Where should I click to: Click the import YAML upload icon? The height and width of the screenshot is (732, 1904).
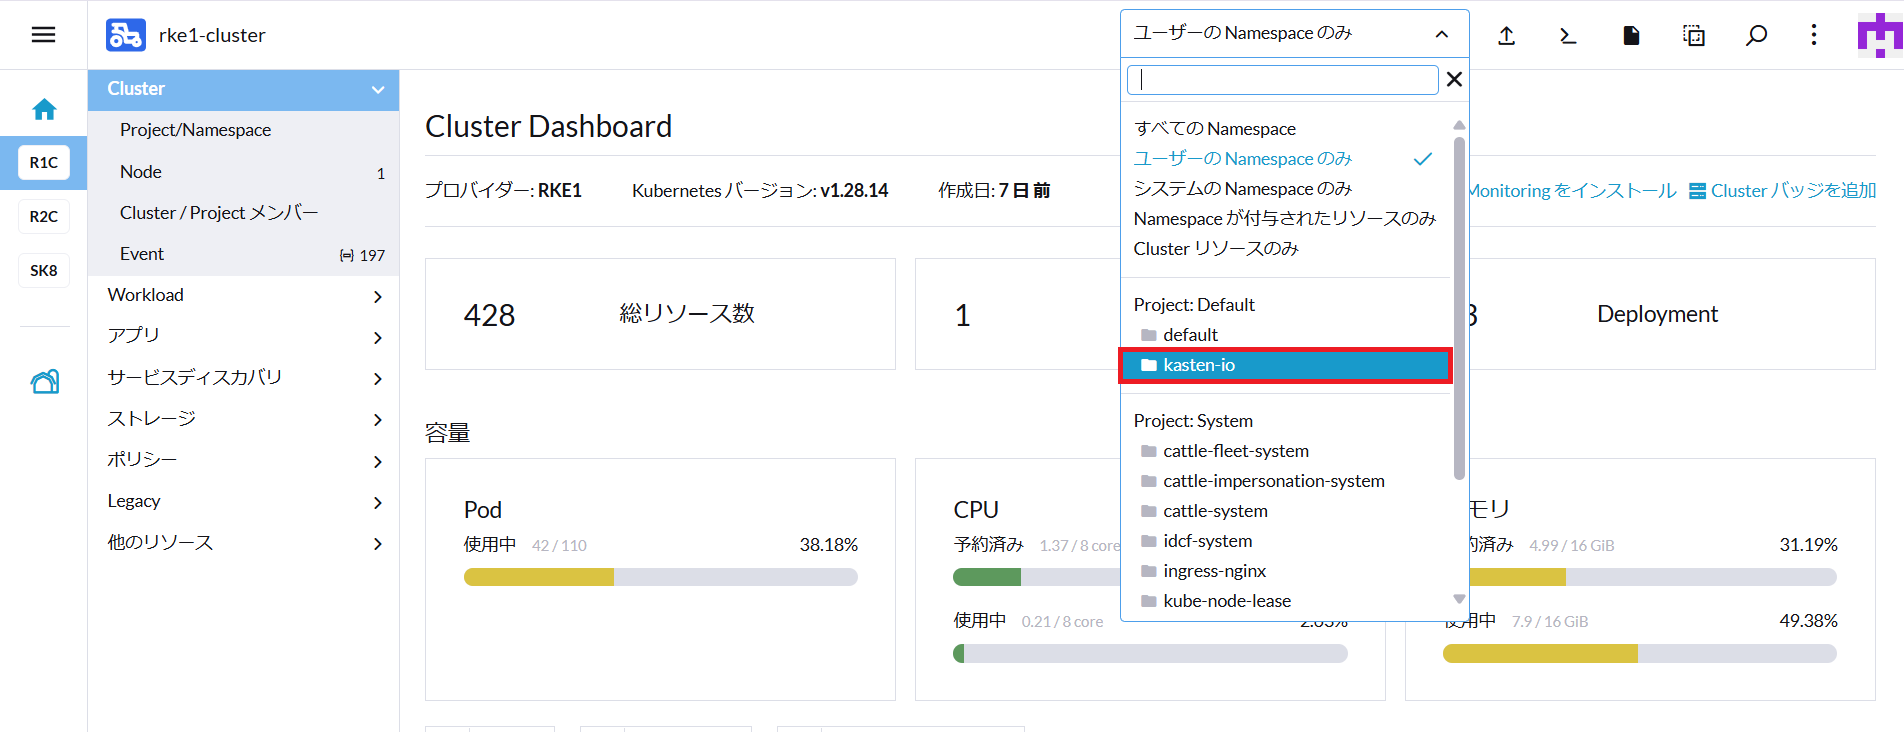[1506, 36]
